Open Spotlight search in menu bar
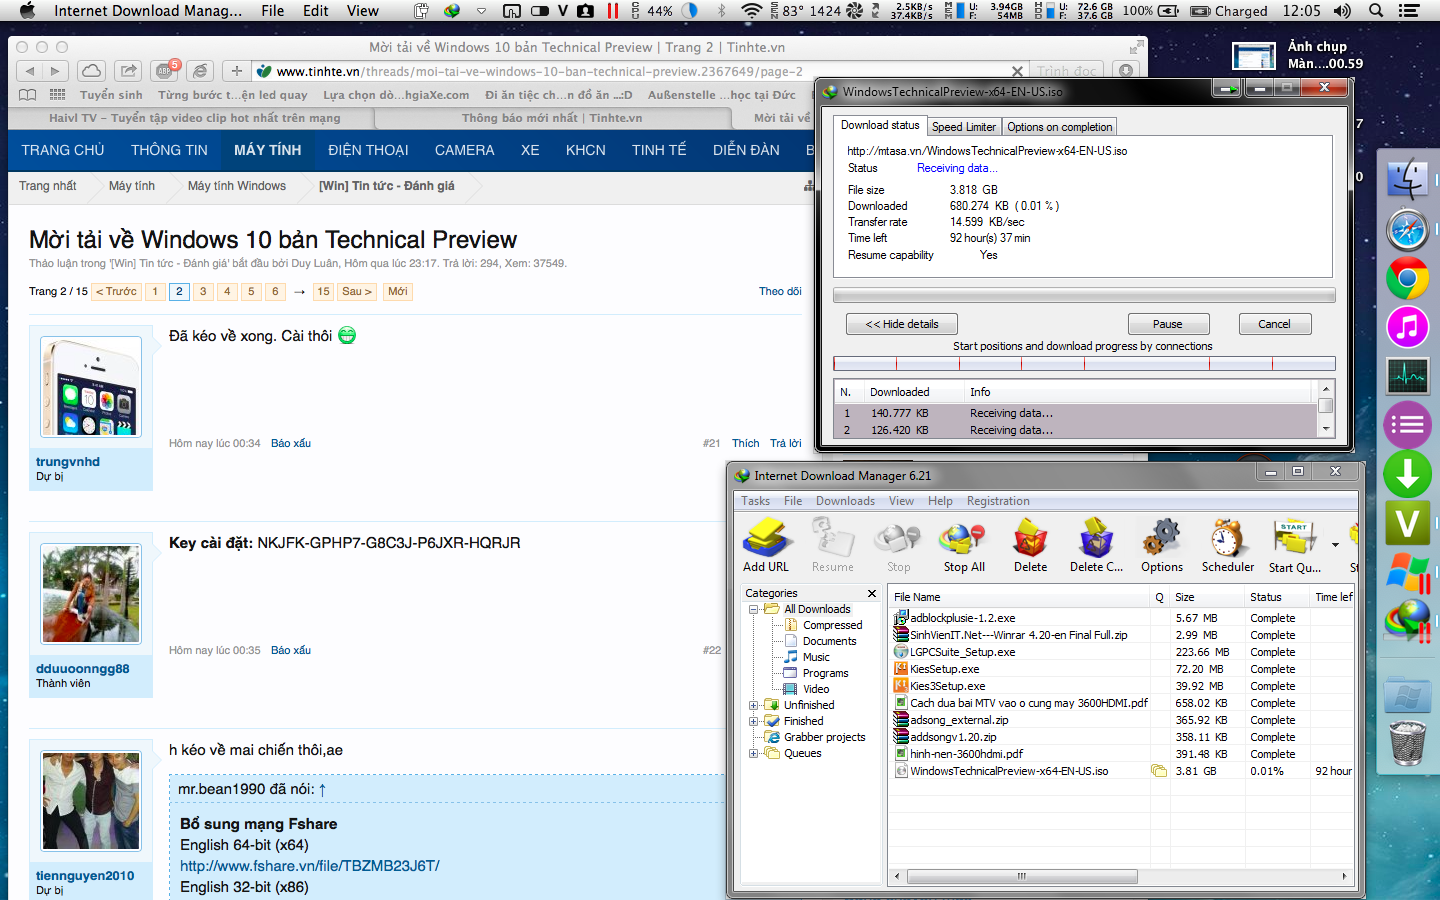Screen dimensions: 1440x900 click(1376, 11)
